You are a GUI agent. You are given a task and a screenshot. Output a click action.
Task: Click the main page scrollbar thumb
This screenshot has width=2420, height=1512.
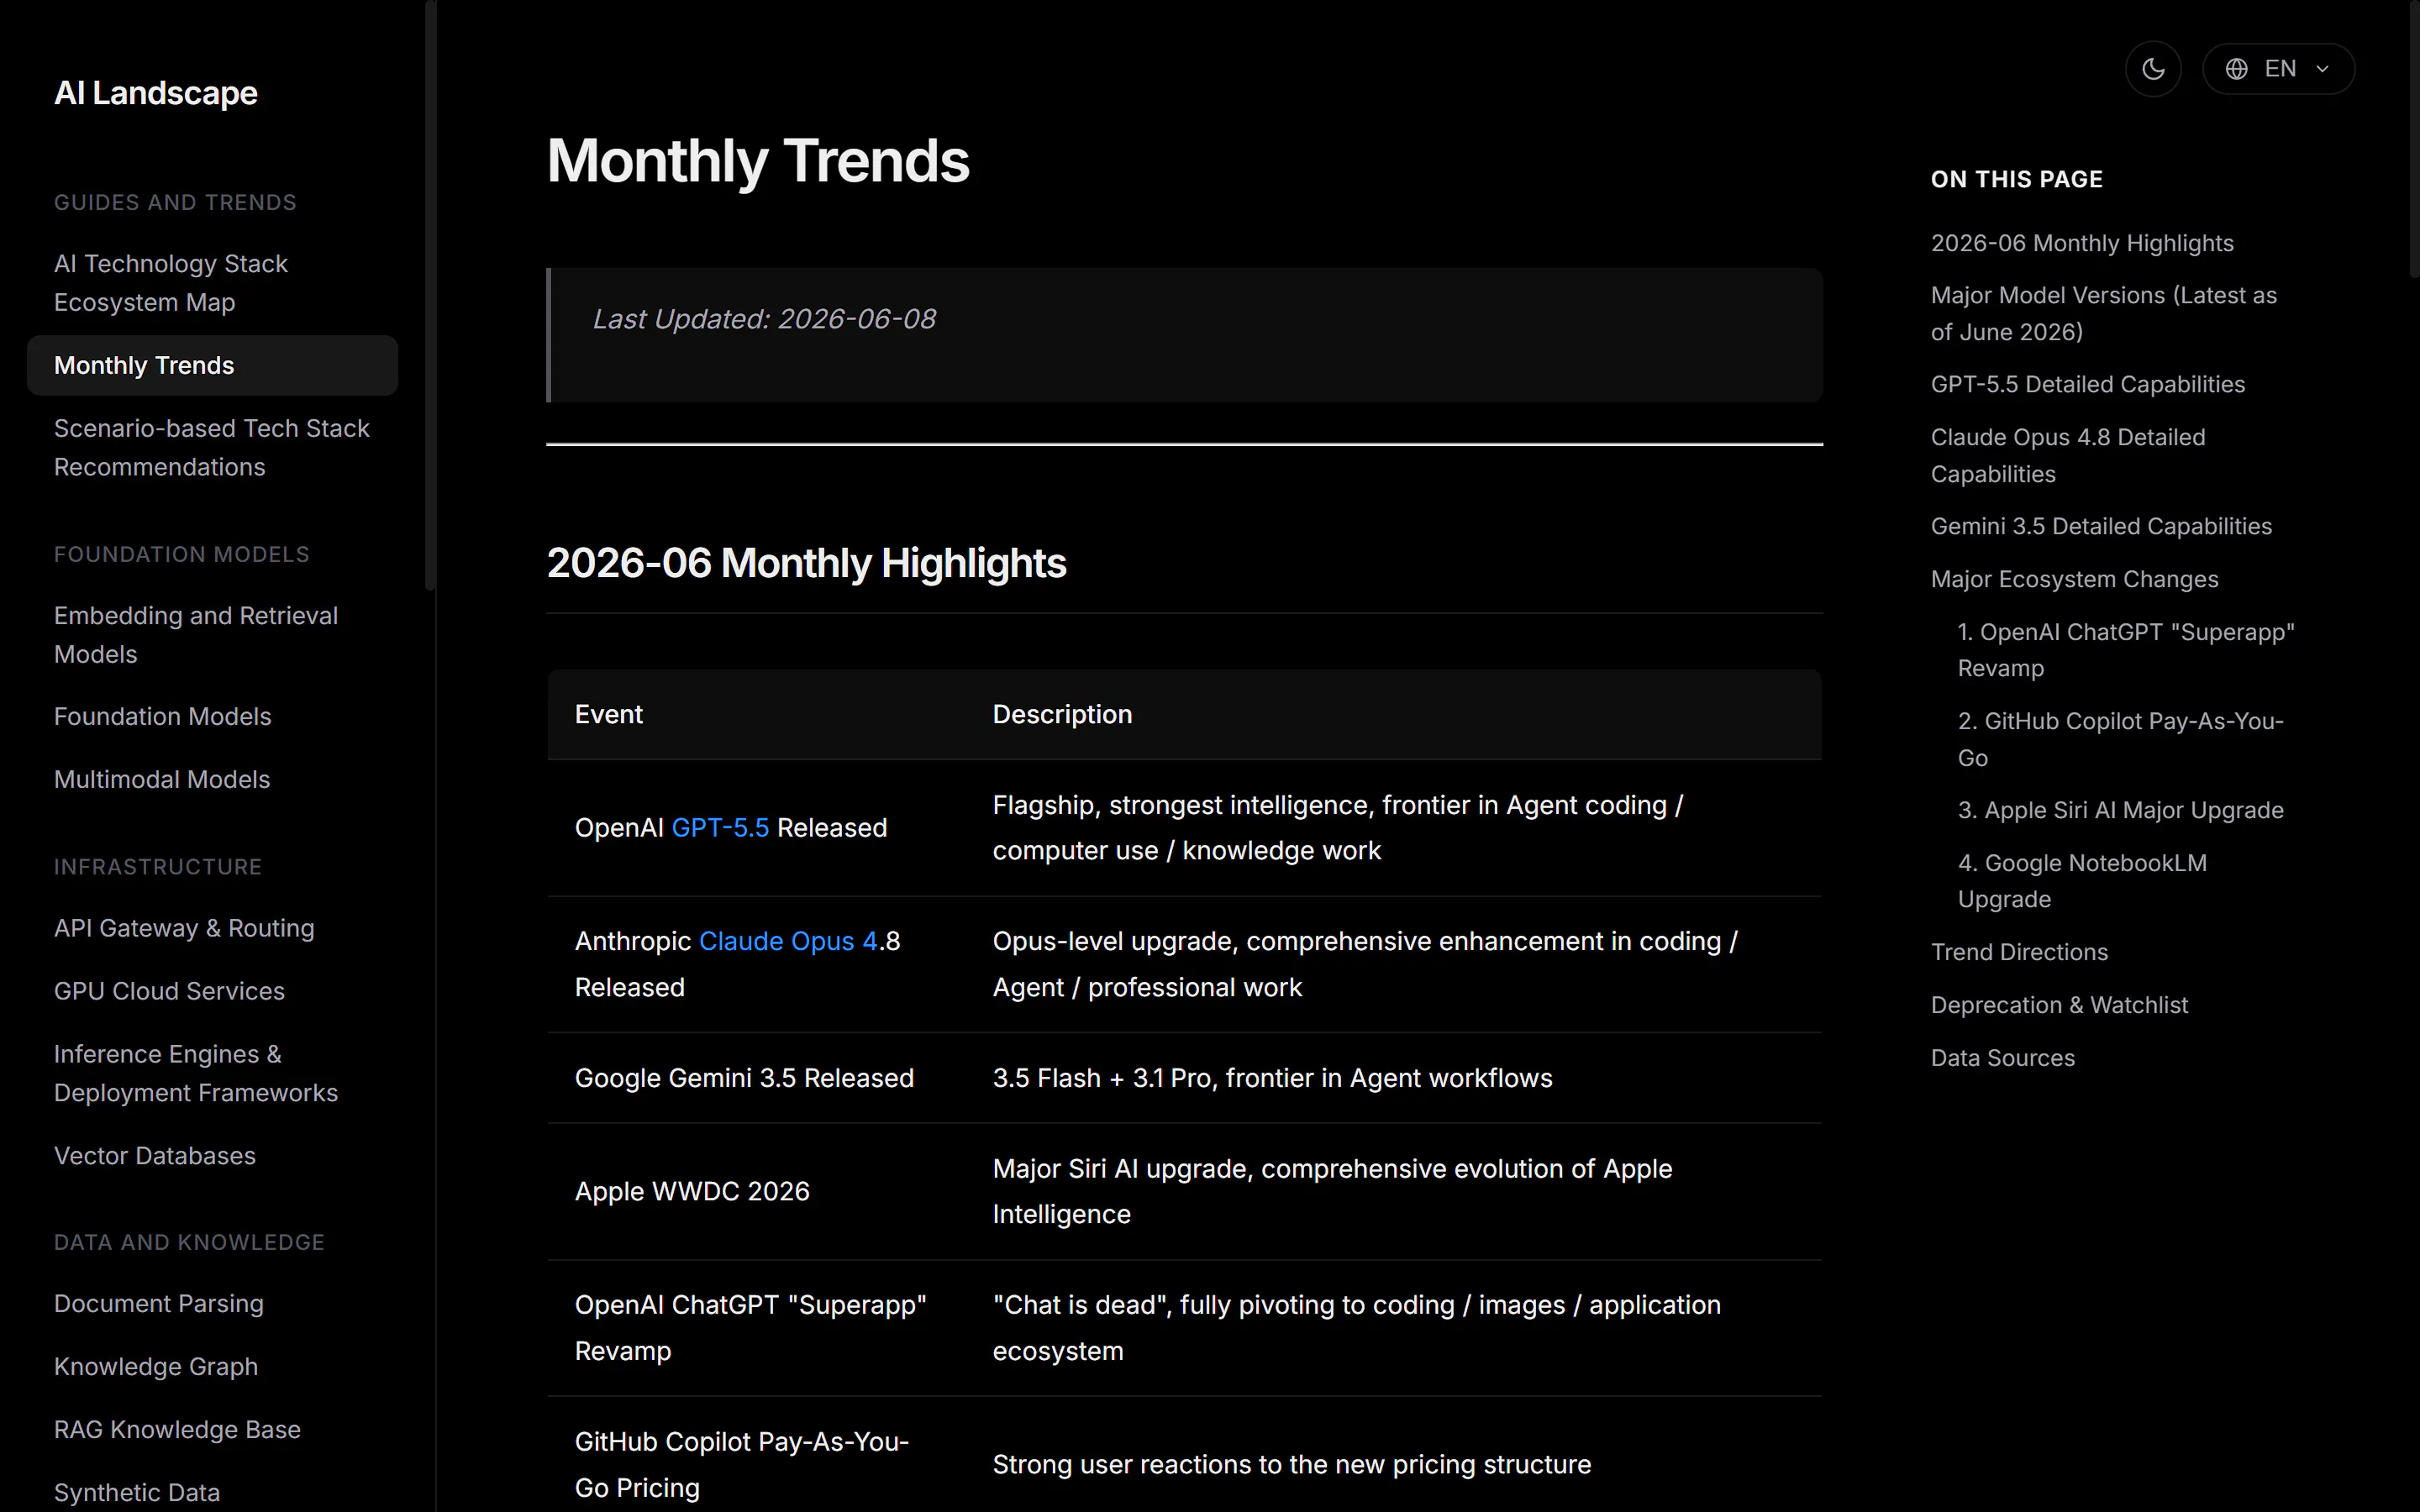pos(2413,138)
